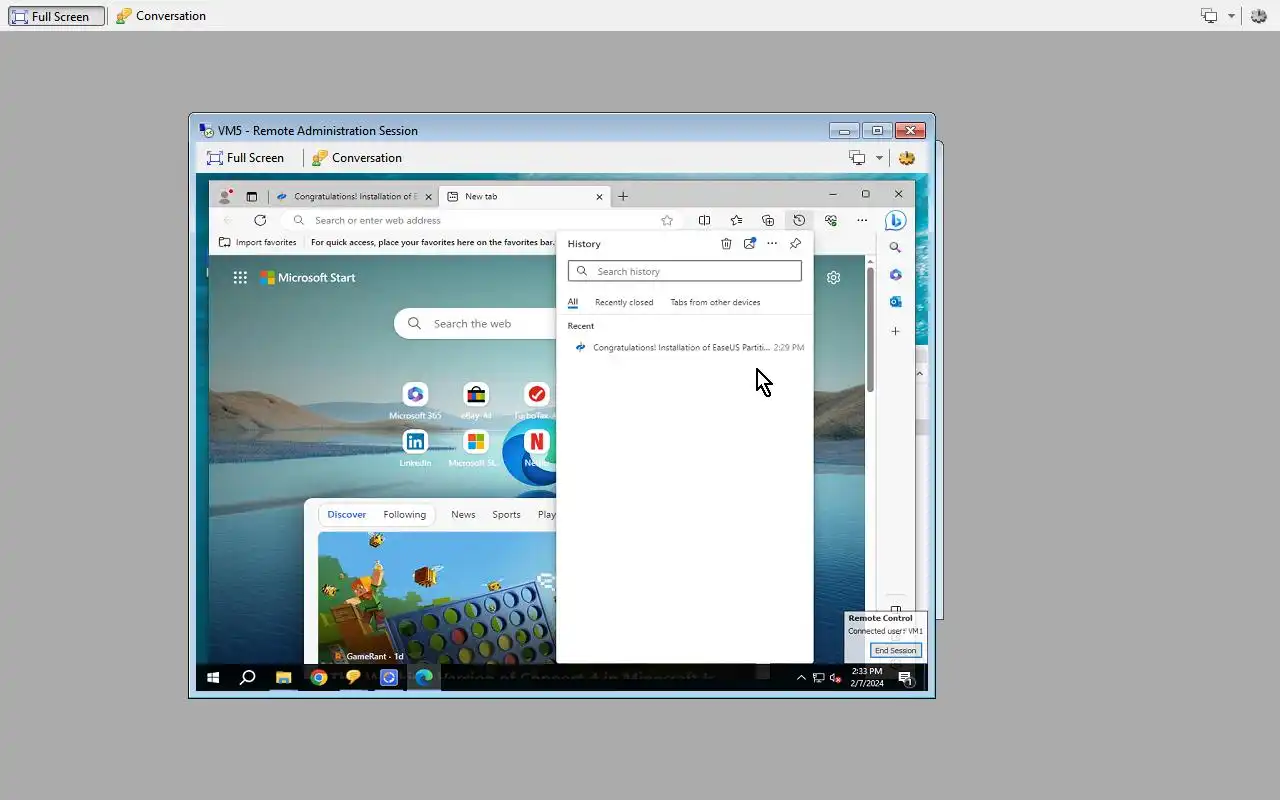1280x800 pixels.
Task: Open a new browser tab with plus button
Action: pos(623,196)
